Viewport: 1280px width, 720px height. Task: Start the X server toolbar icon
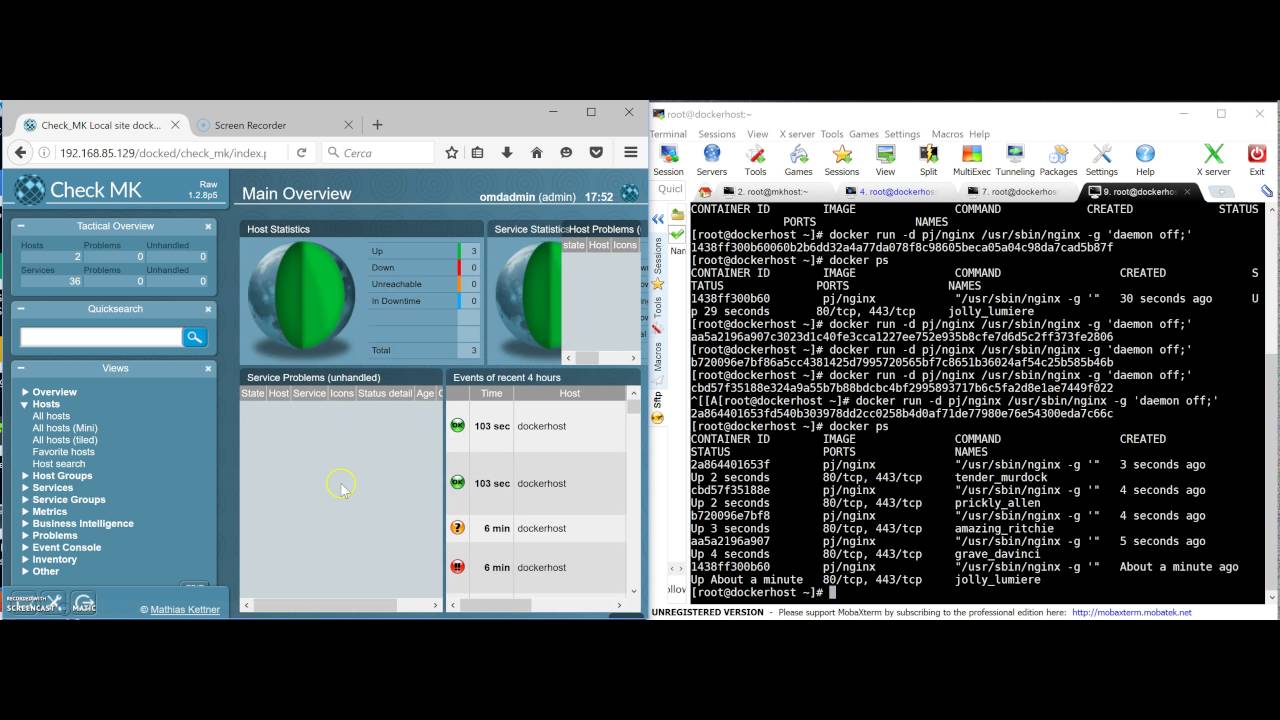[x=1213, y=159]
